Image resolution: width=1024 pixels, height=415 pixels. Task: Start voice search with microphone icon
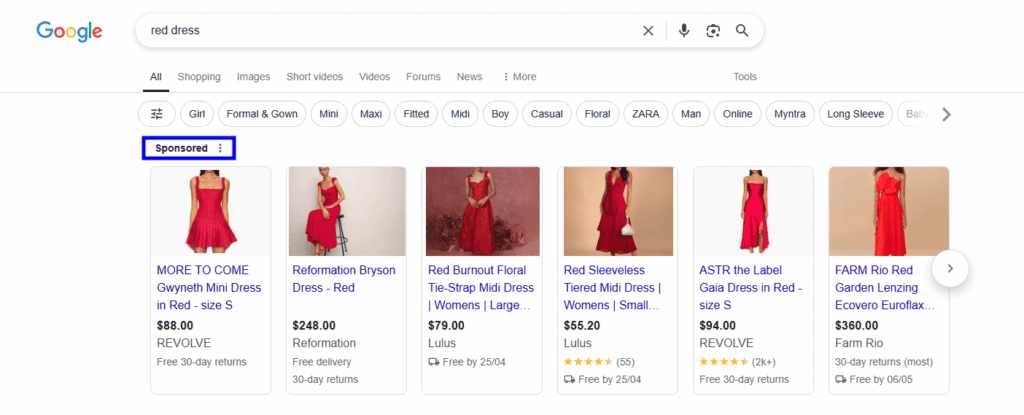coord(684,31)
